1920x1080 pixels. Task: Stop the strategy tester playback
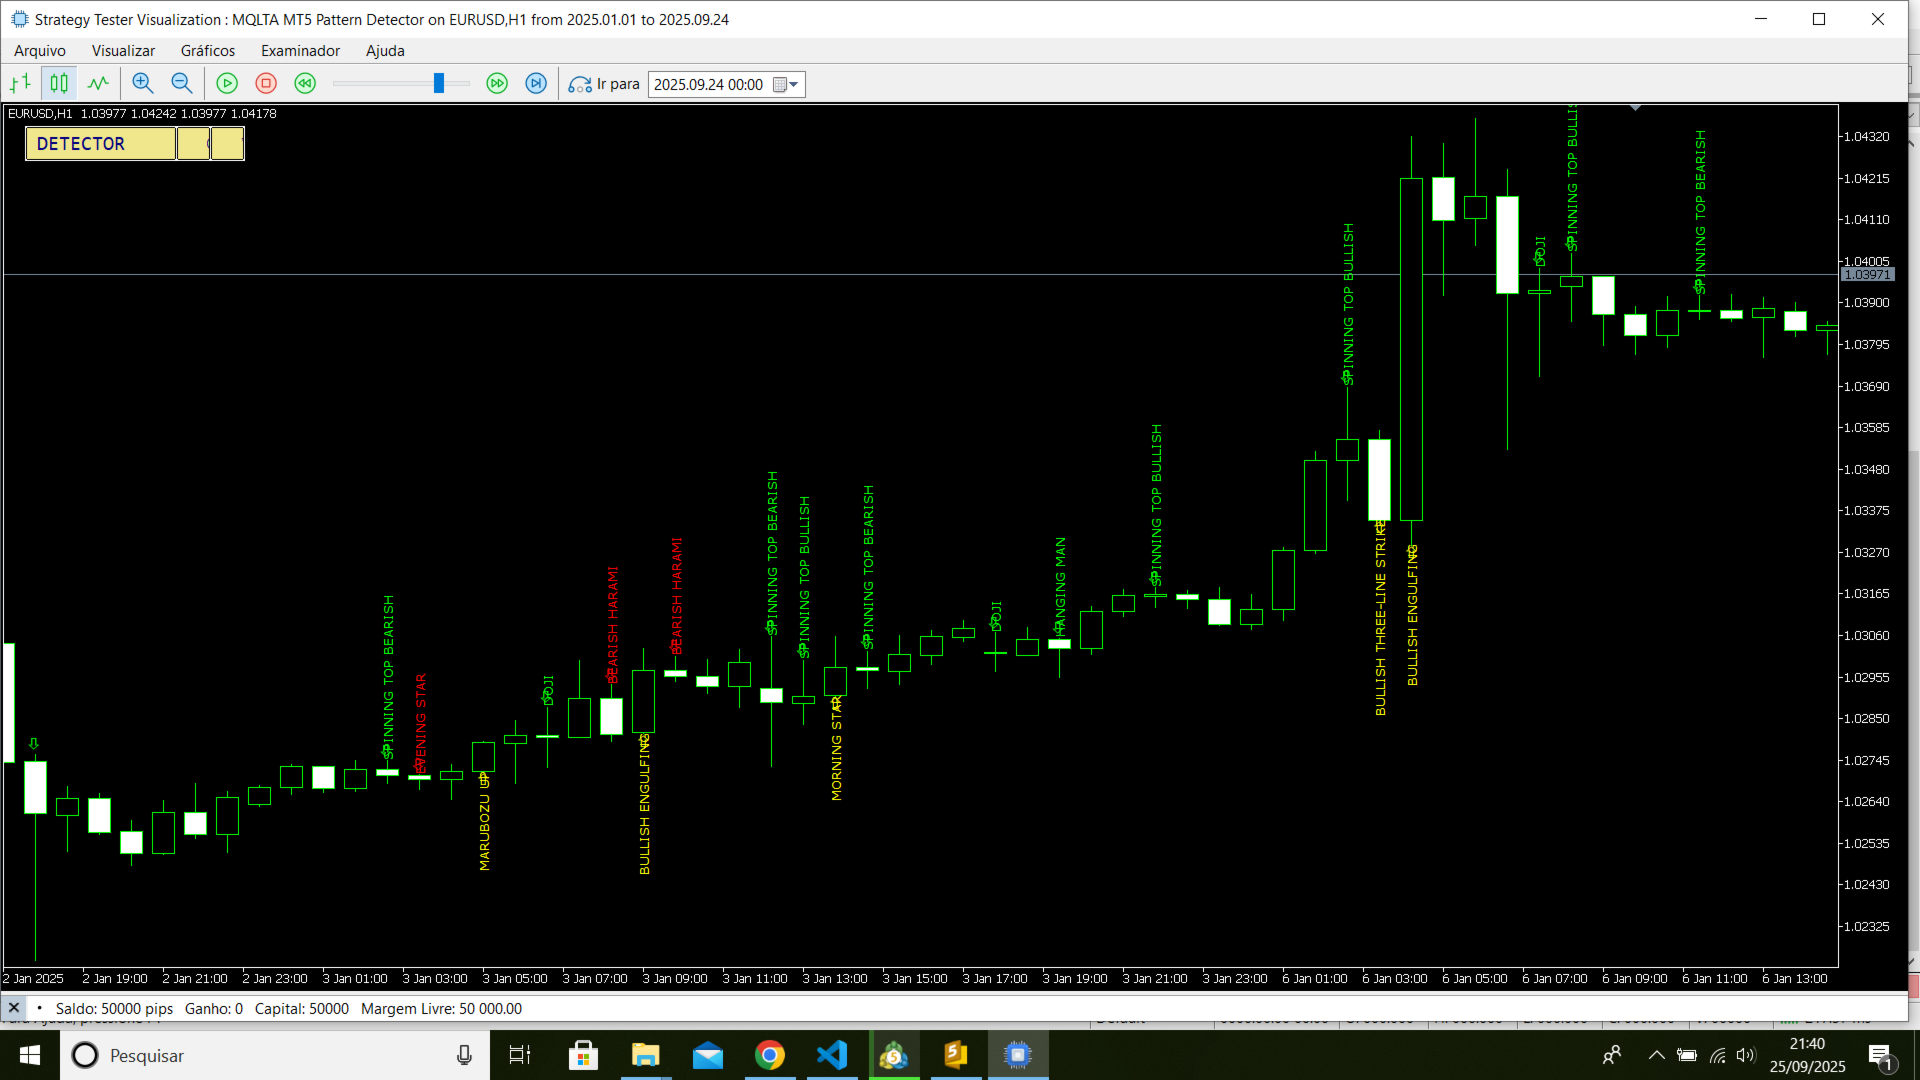(266, 83)
